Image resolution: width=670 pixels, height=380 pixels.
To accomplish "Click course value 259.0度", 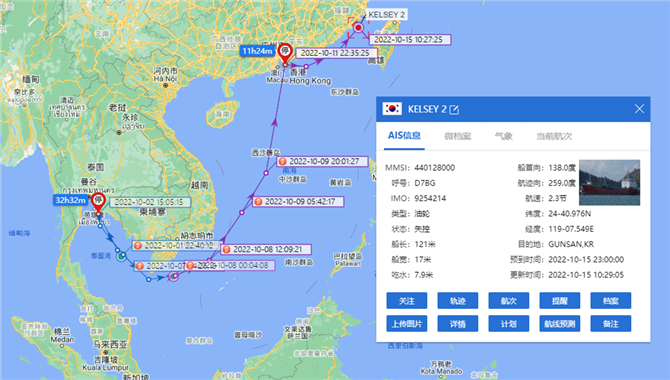I will coord(562,183).
